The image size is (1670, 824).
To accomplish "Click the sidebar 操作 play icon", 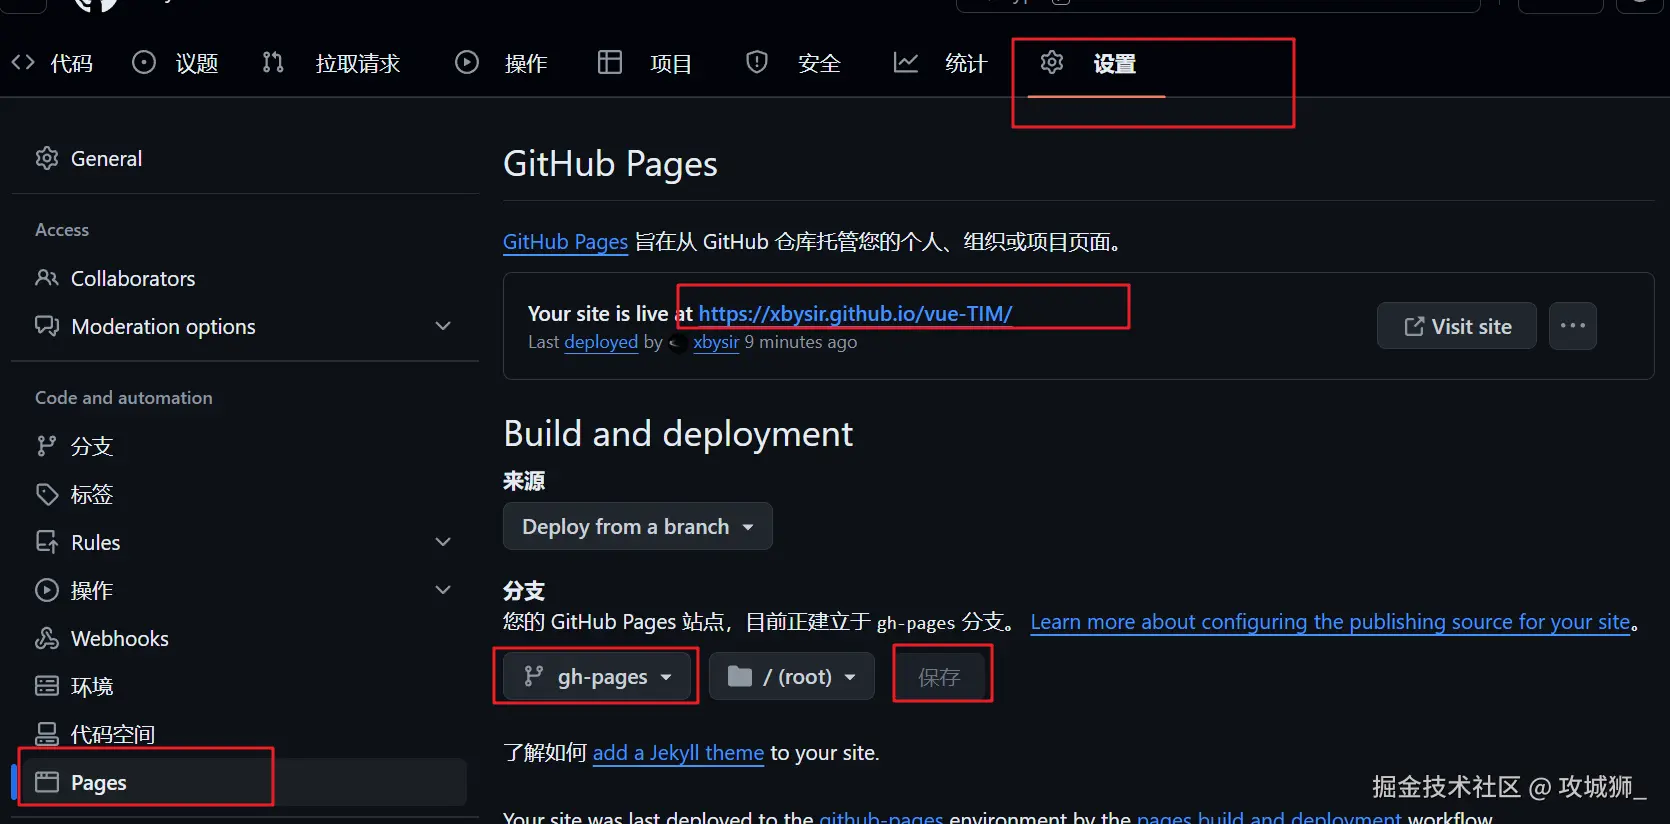I will click(x=47, y=590).
